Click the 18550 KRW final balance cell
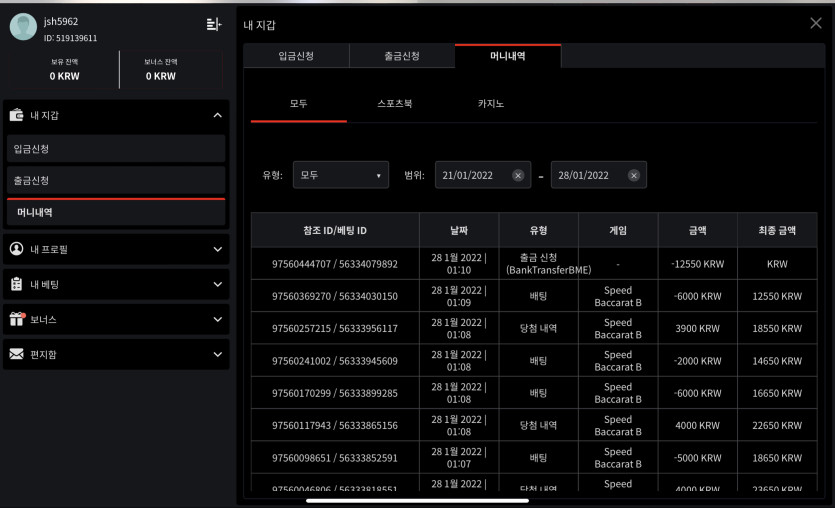Image resolution: width=835 pixels, height=508 pixels. 777,329
